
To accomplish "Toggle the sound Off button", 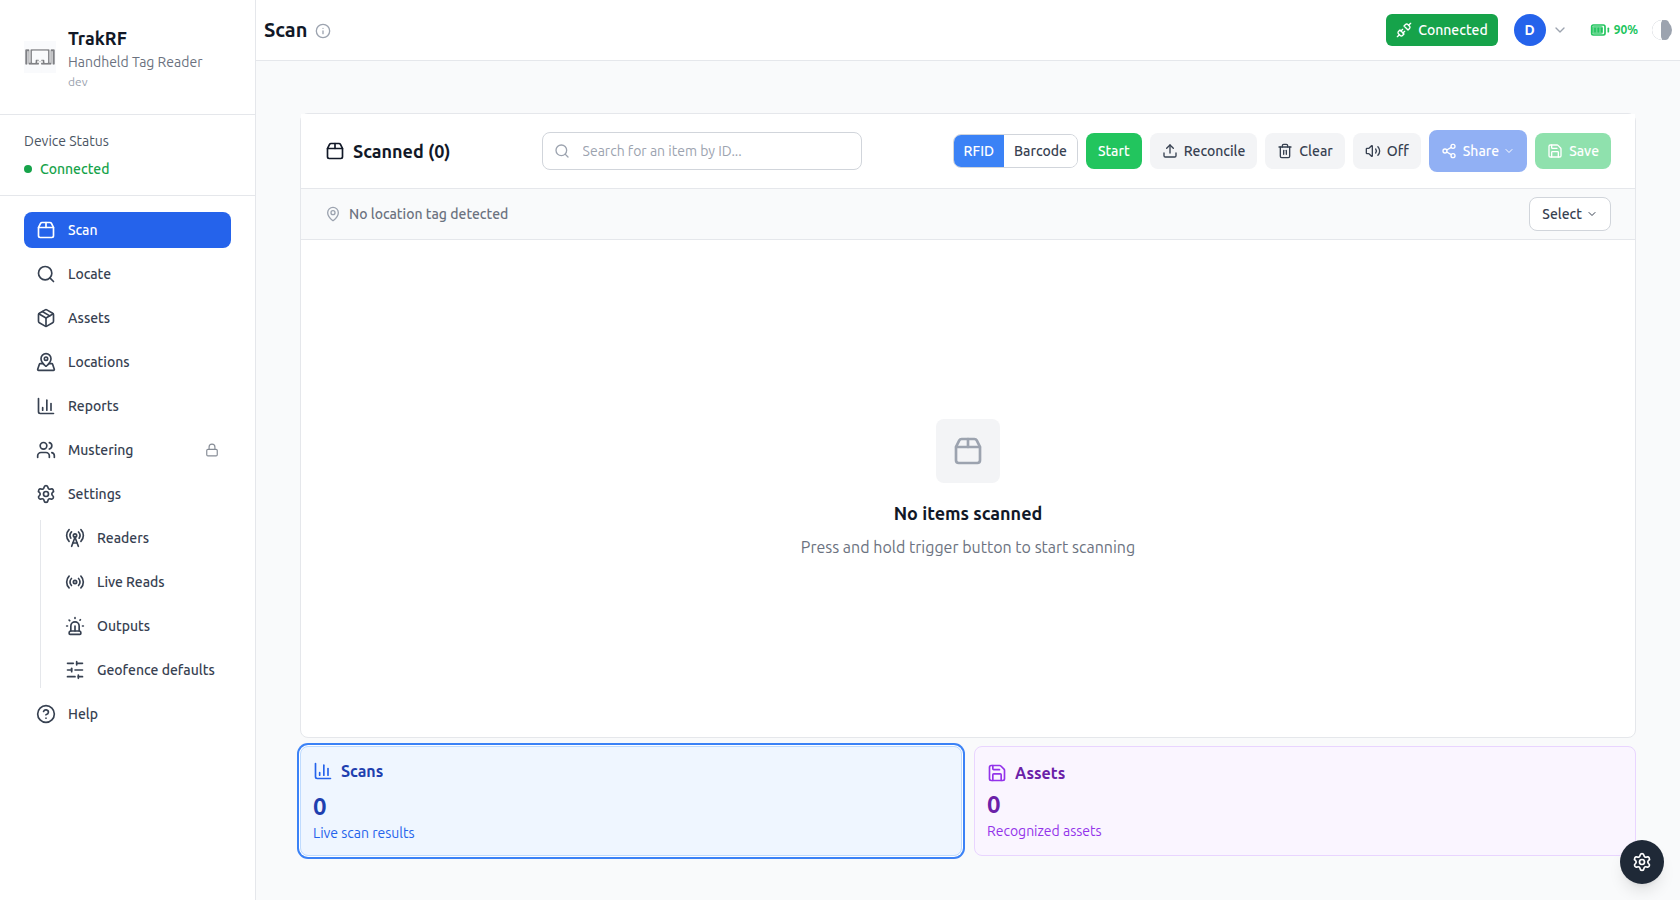I will click(1387, 151).
